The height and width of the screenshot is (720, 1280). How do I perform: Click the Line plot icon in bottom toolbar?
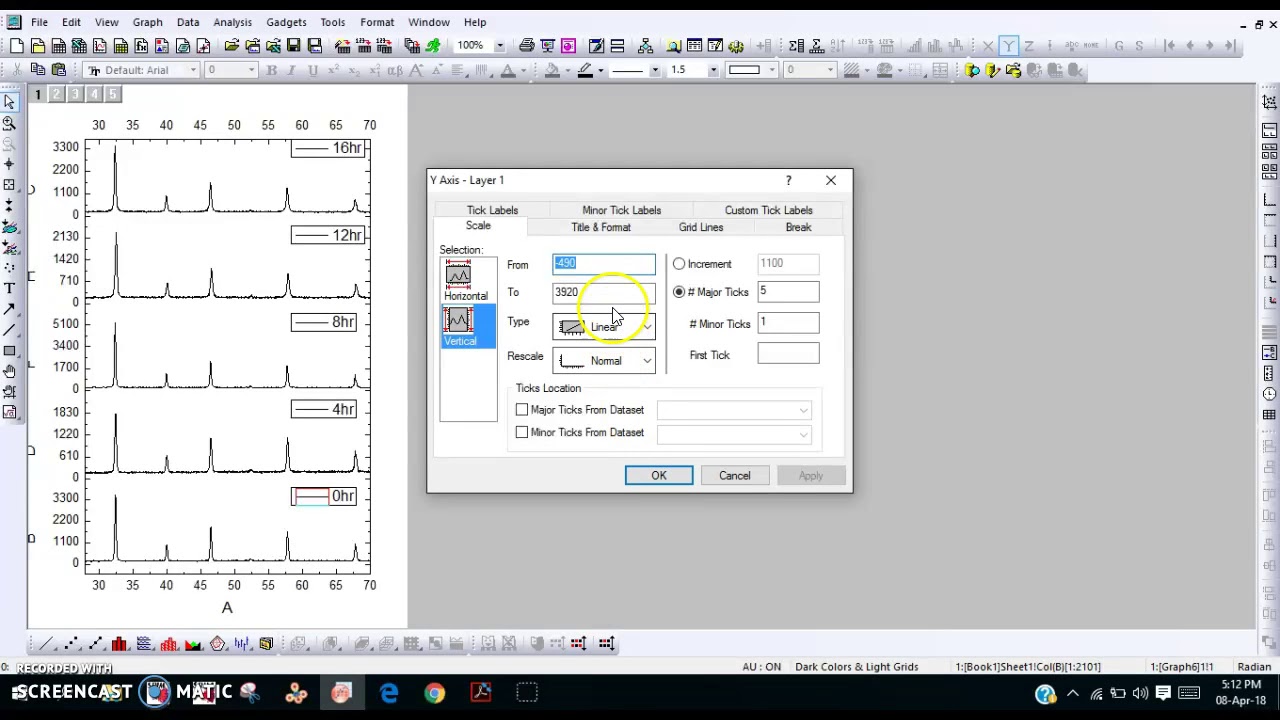tap(46, 643)
